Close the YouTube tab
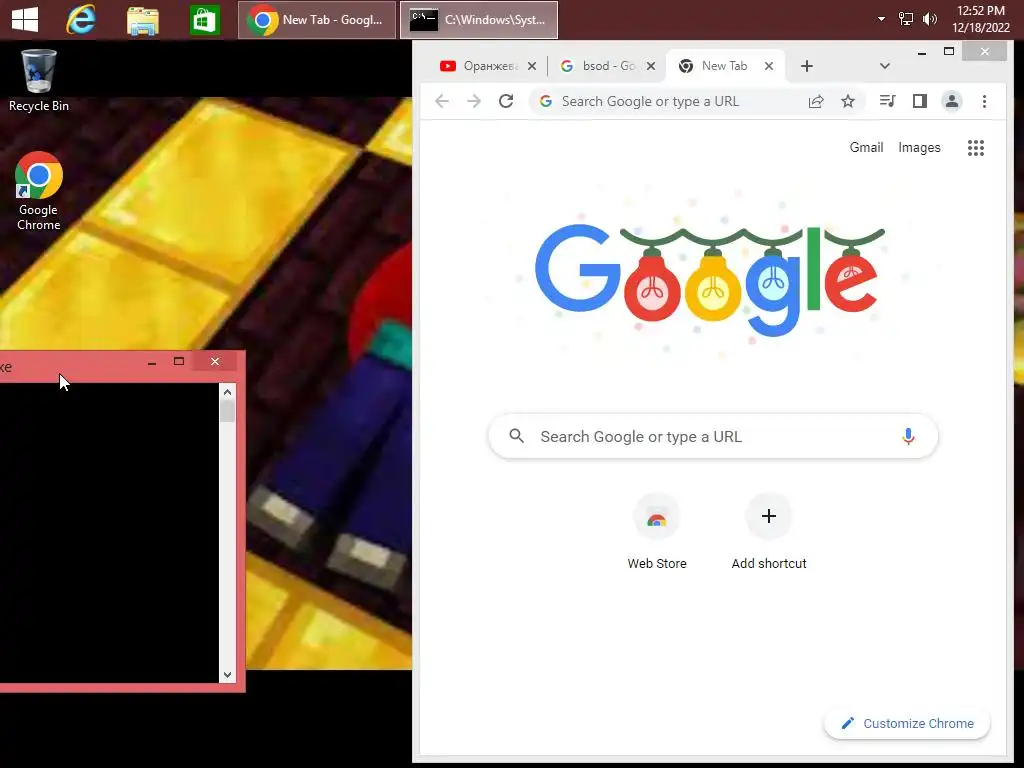1024x768 pixels. coord(532,66)
